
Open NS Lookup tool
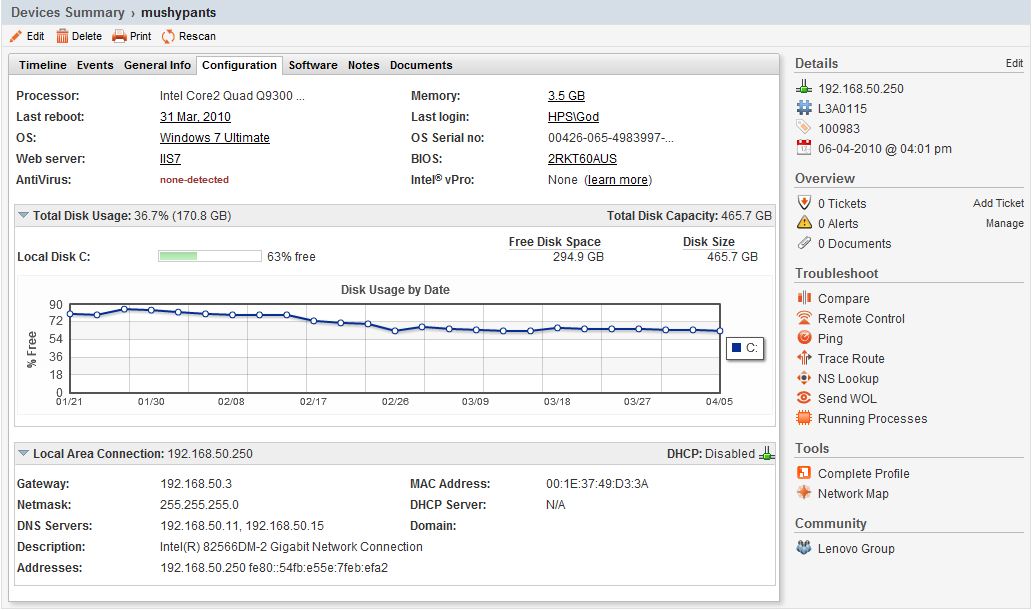tap(848, 378)
